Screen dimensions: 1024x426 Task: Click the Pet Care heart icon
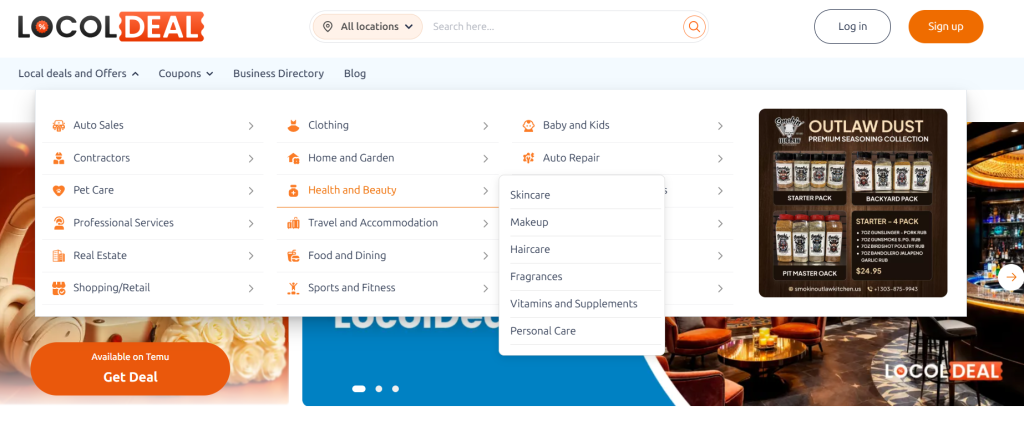(59, 191)
